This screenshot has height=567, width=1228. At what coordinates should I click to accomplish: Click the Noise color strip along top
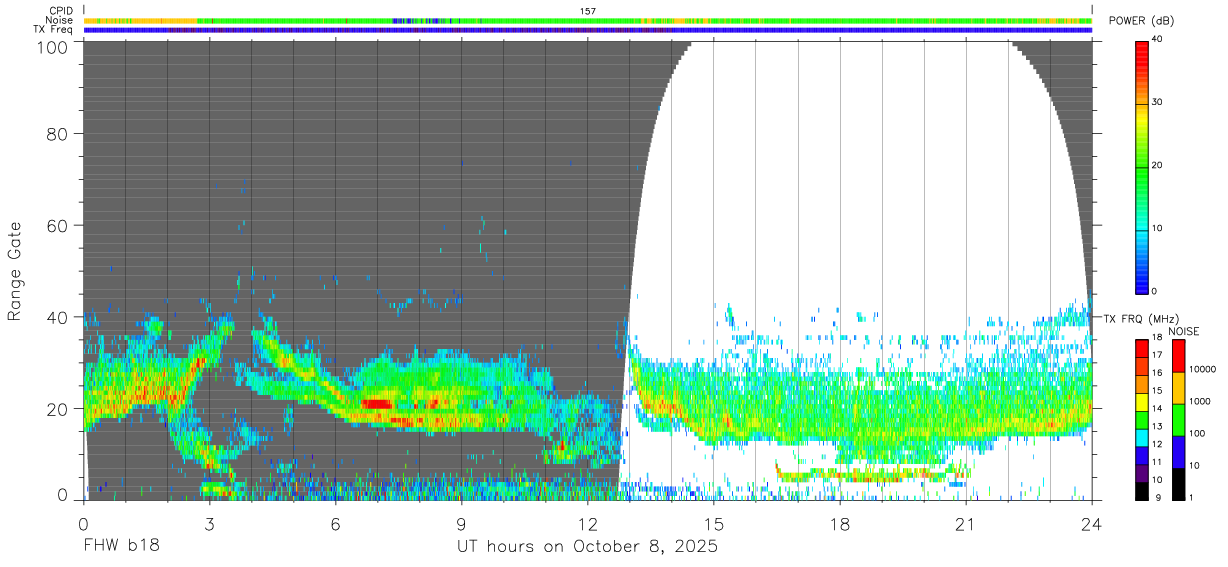(x=588, y=20)
